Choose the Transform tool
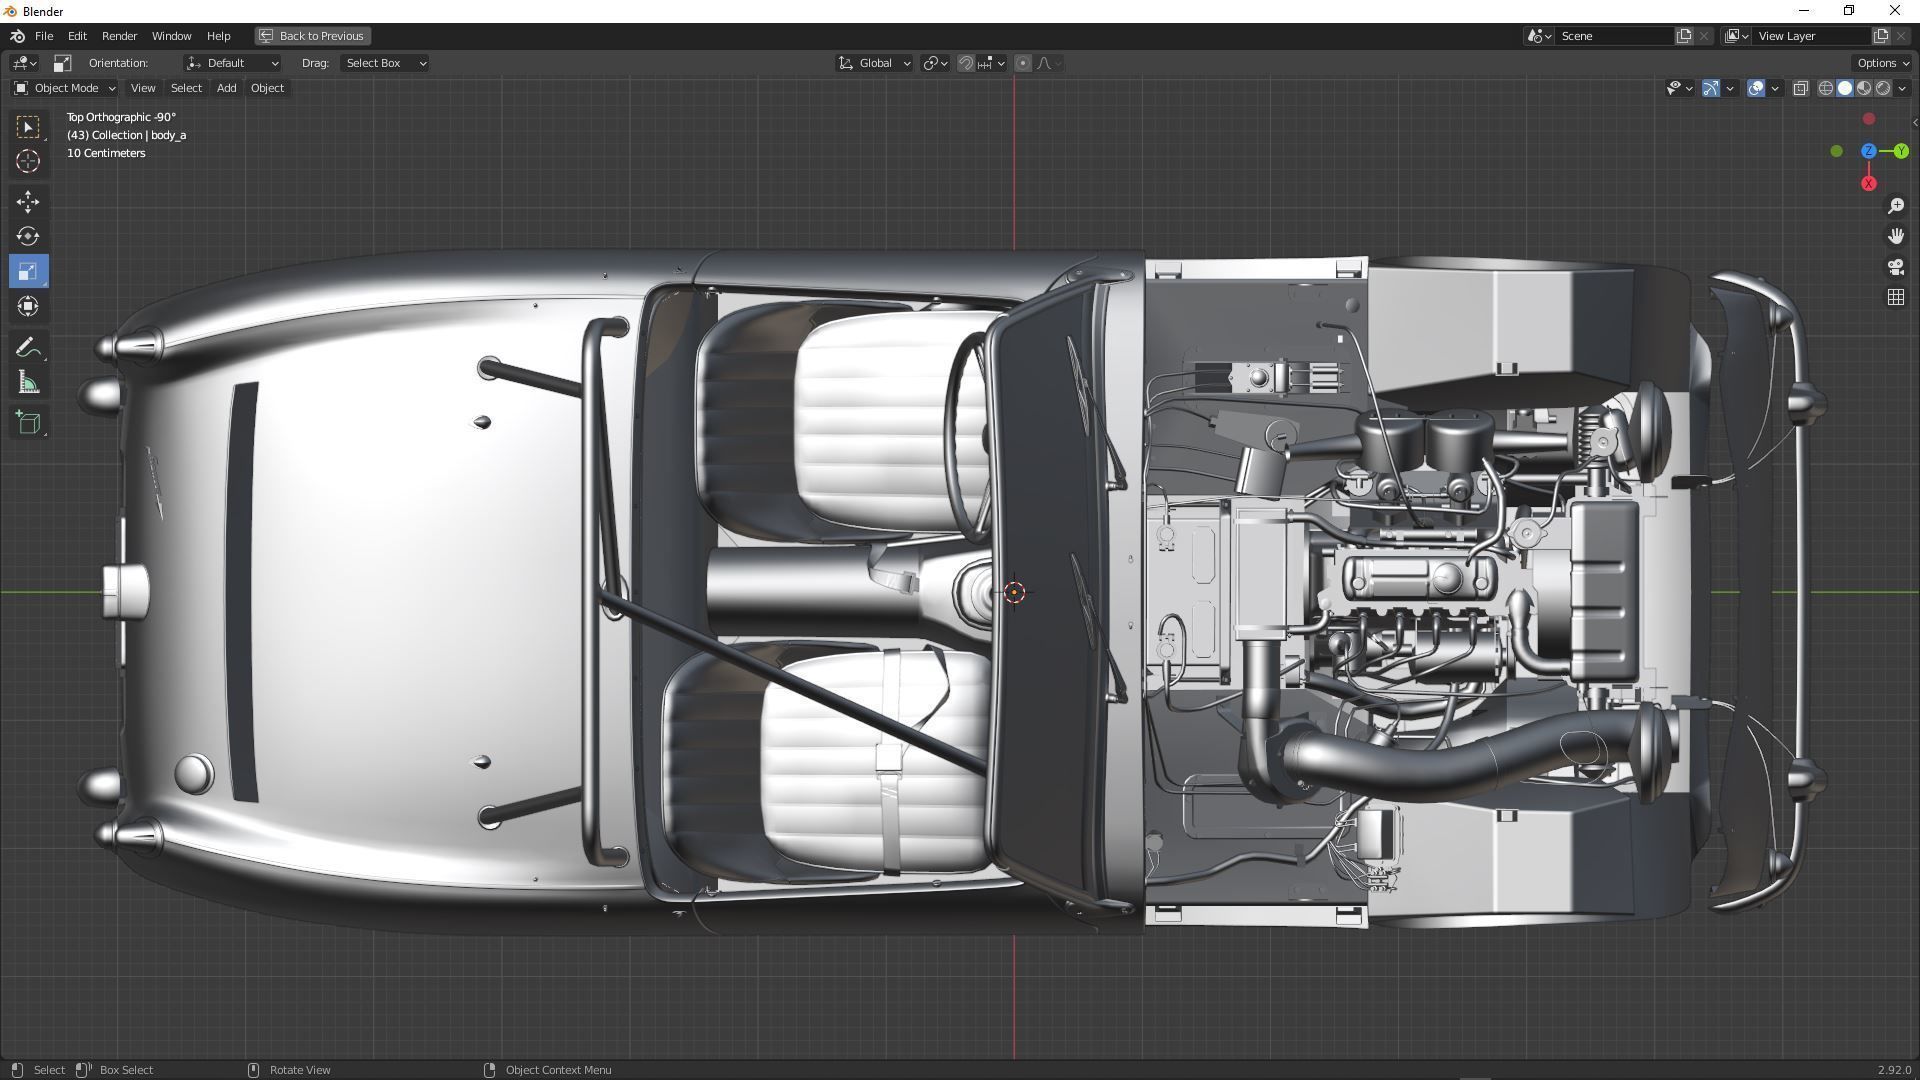 28,307
